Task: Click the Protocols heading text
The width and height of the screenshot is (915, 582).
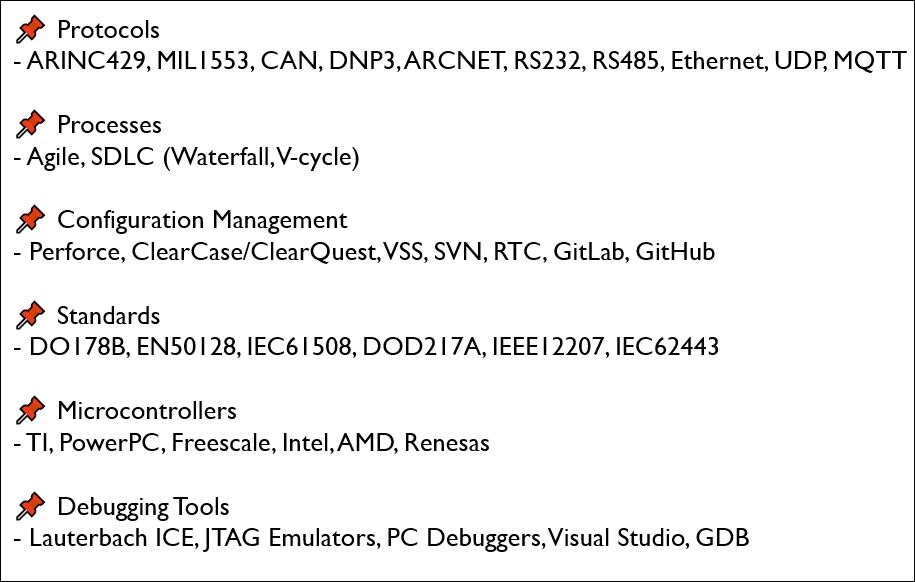Action: (108, 30)
